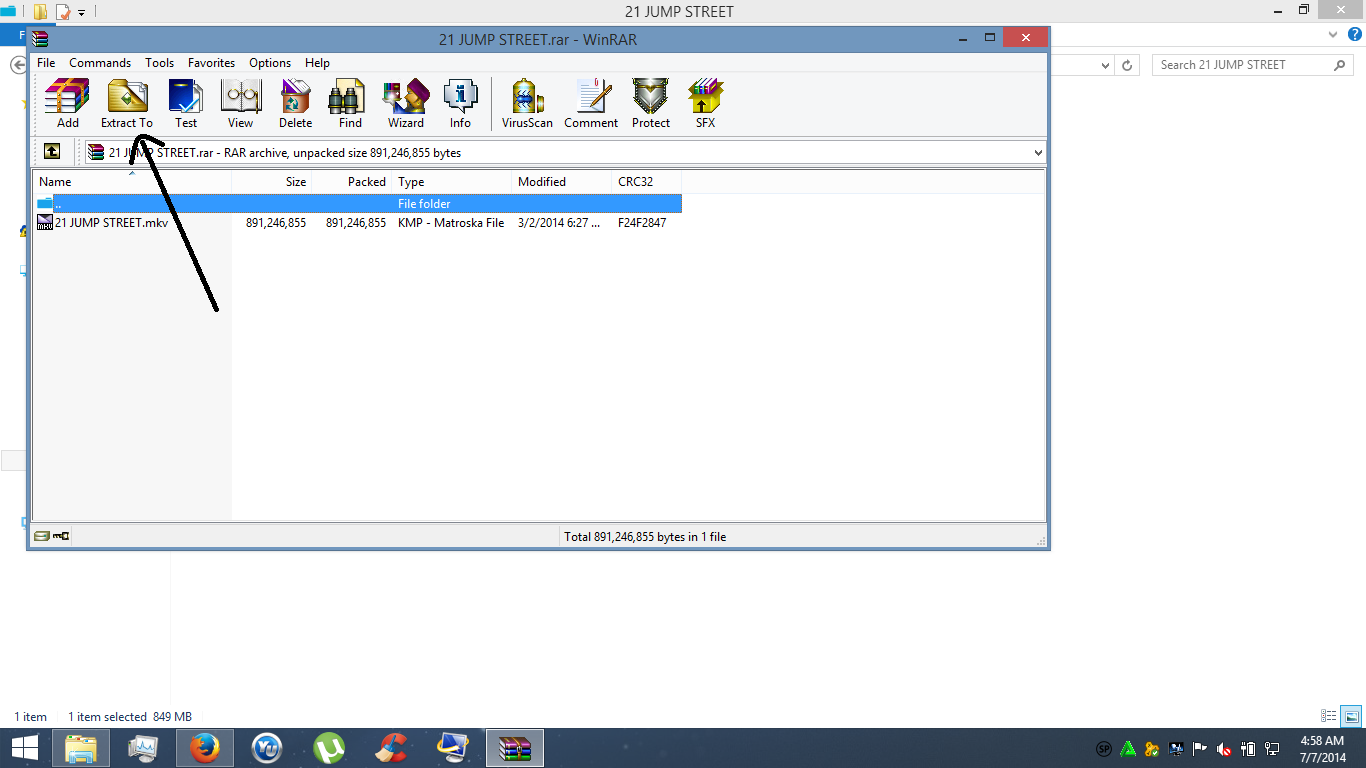Open the Options menu
Image resolution: width=1366 pixels, height=768 pixels.
pos(270,63)
